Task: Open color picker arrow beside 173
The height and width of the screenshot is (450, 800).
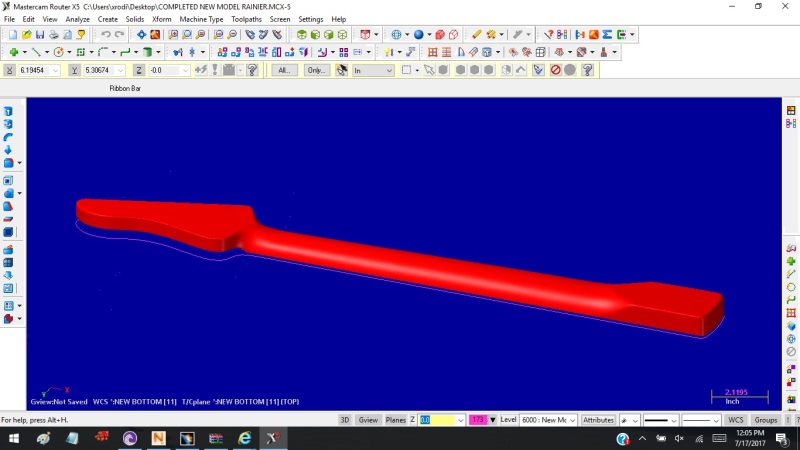Action: [x=492, y=420]
